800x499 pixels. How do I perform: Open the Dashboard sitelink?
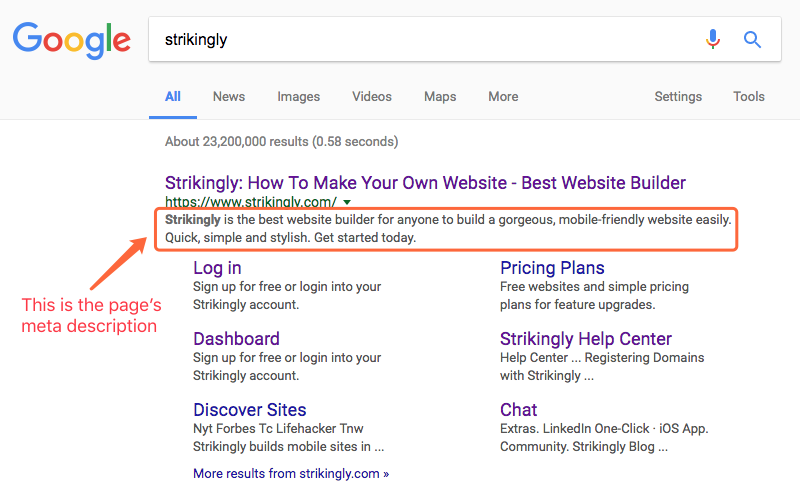pos(236,339)
